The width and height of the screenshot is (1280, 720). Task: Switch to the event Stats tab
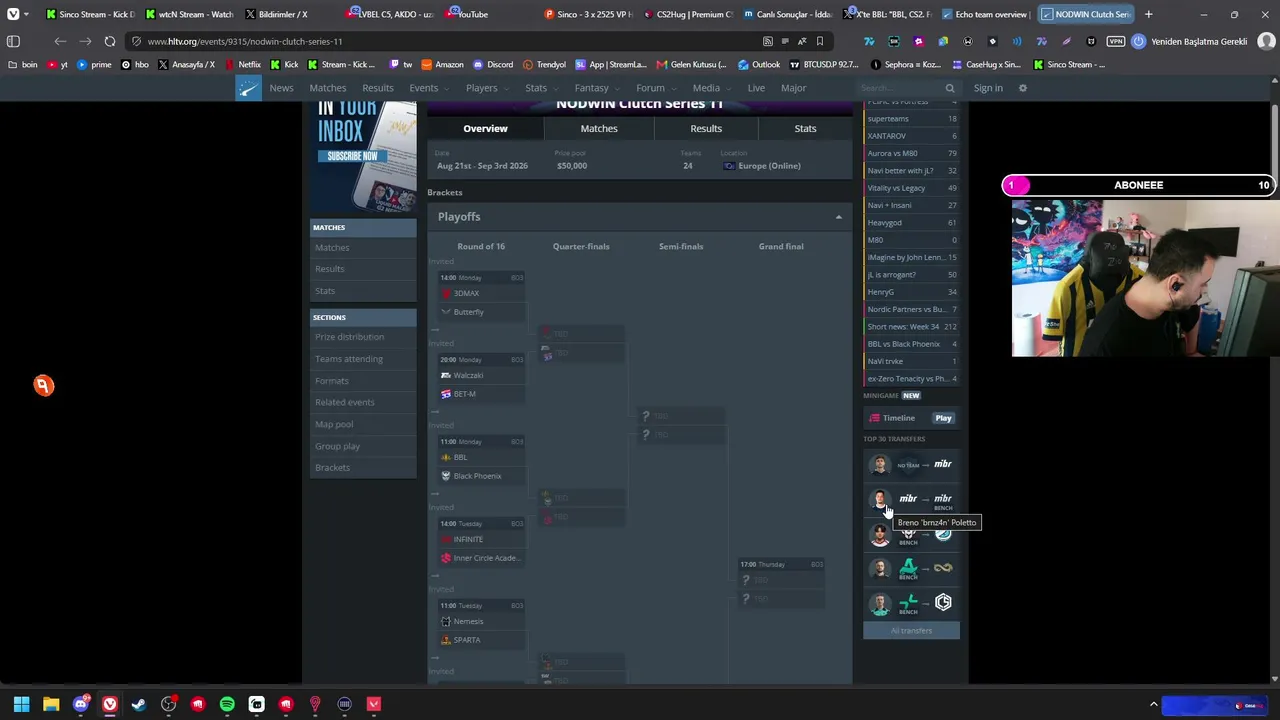tap(805, 128)
